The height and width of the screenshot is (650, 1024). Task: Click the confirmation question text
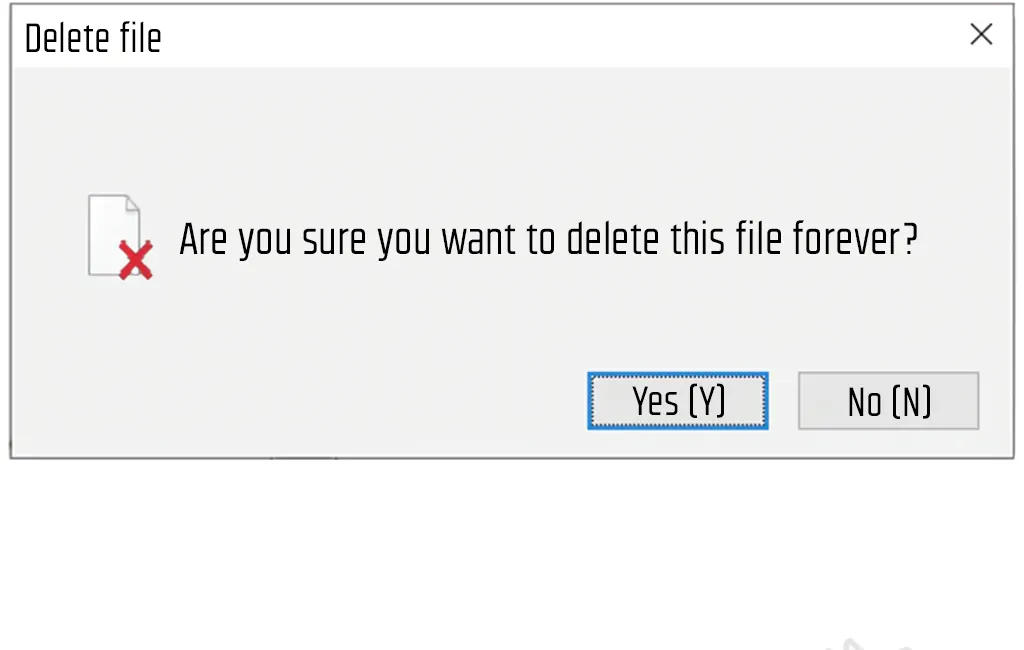pos(548,240)
